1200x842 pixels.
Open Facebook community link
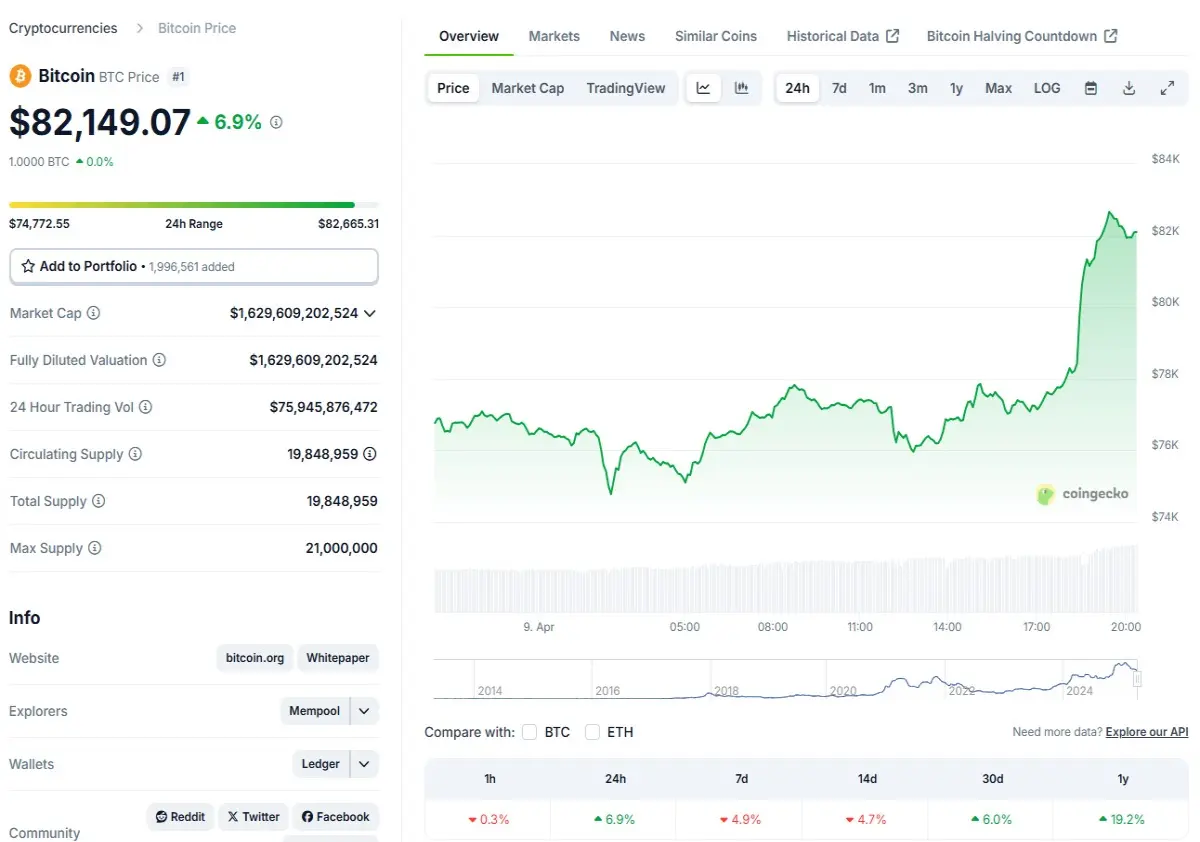coord(336,817)
